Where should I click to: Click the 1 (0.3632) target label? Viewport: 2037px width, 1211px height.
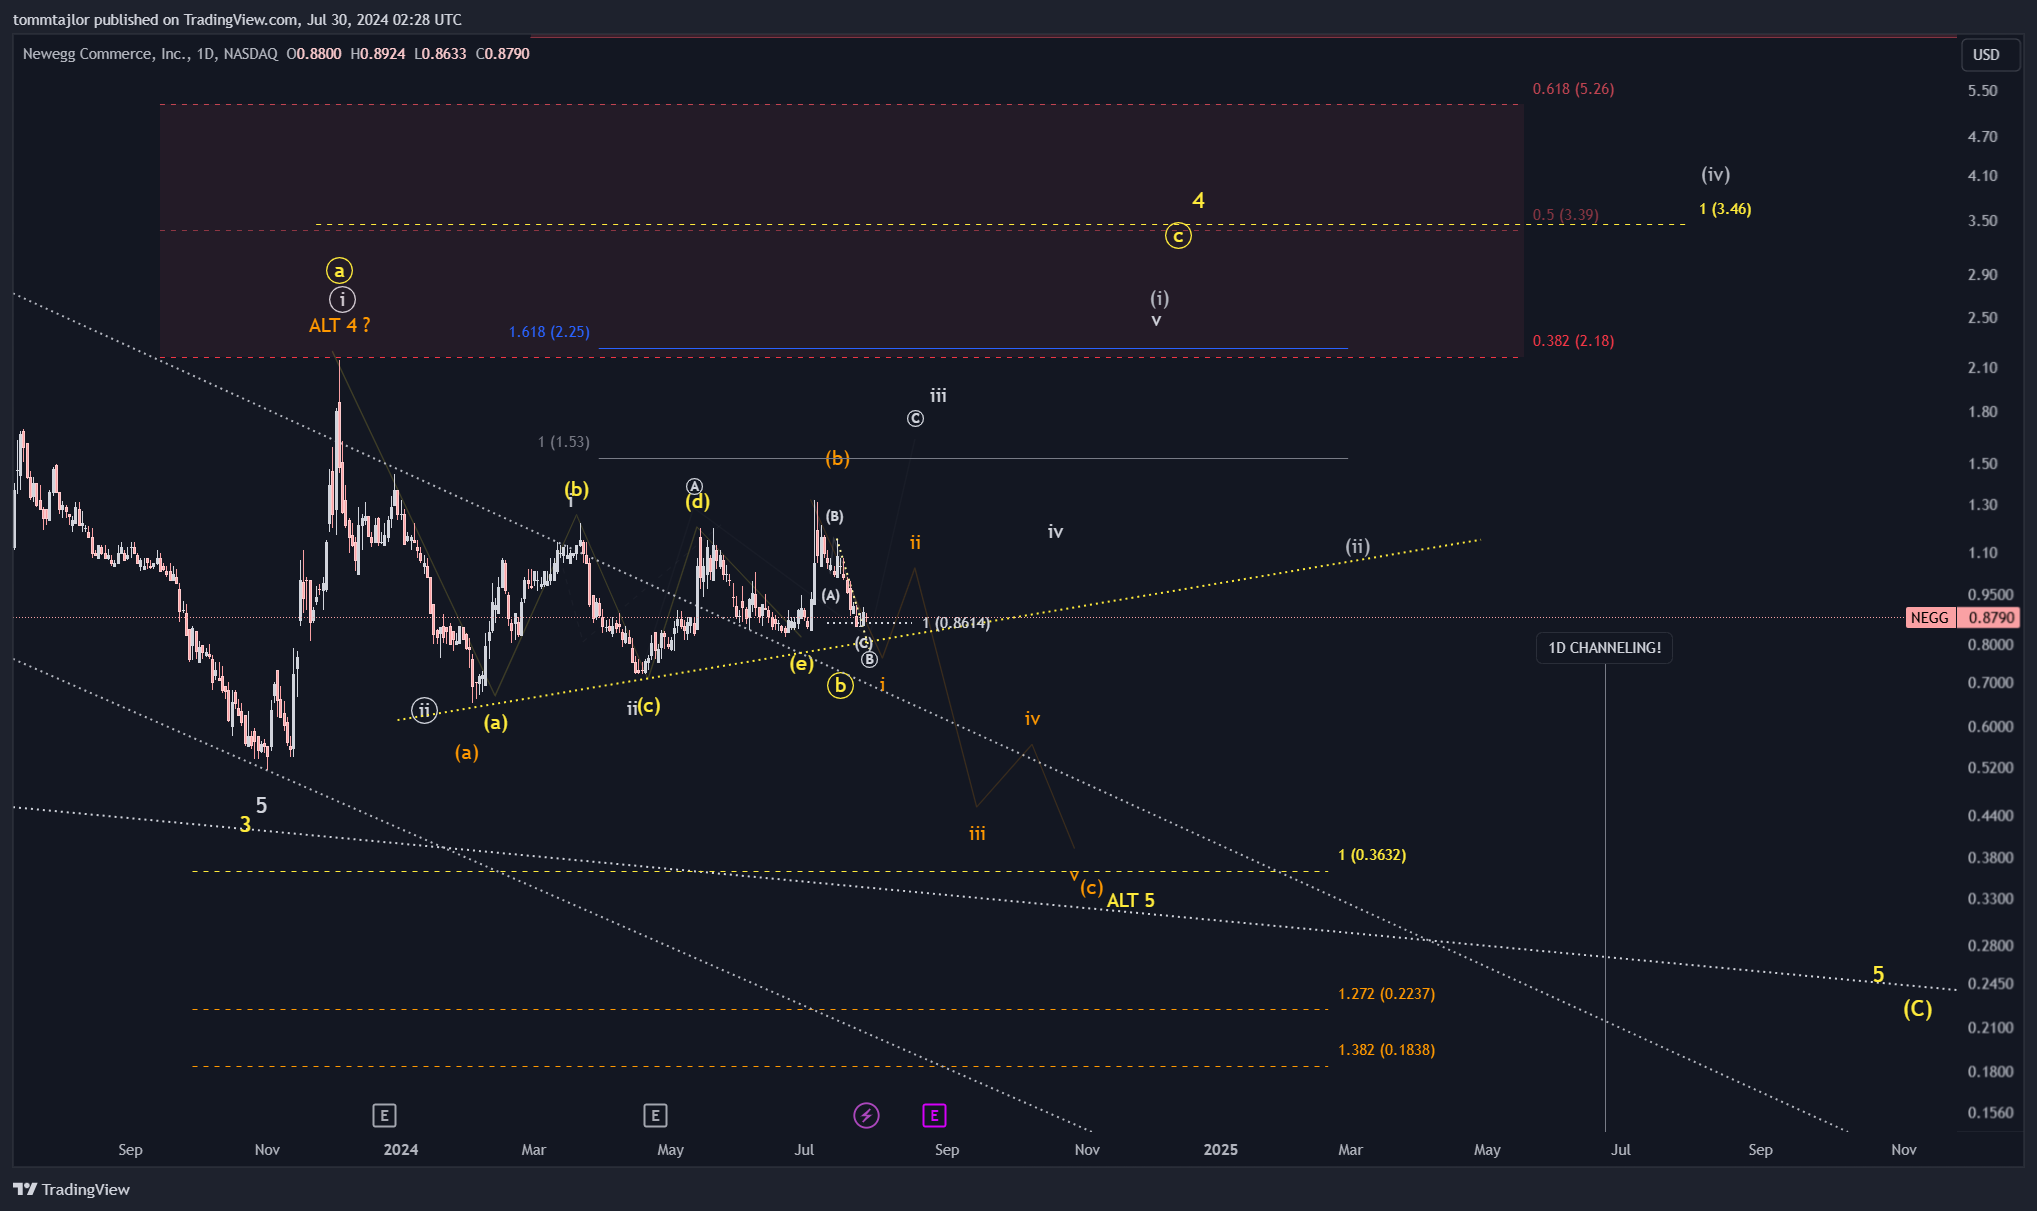[1372, 855]
